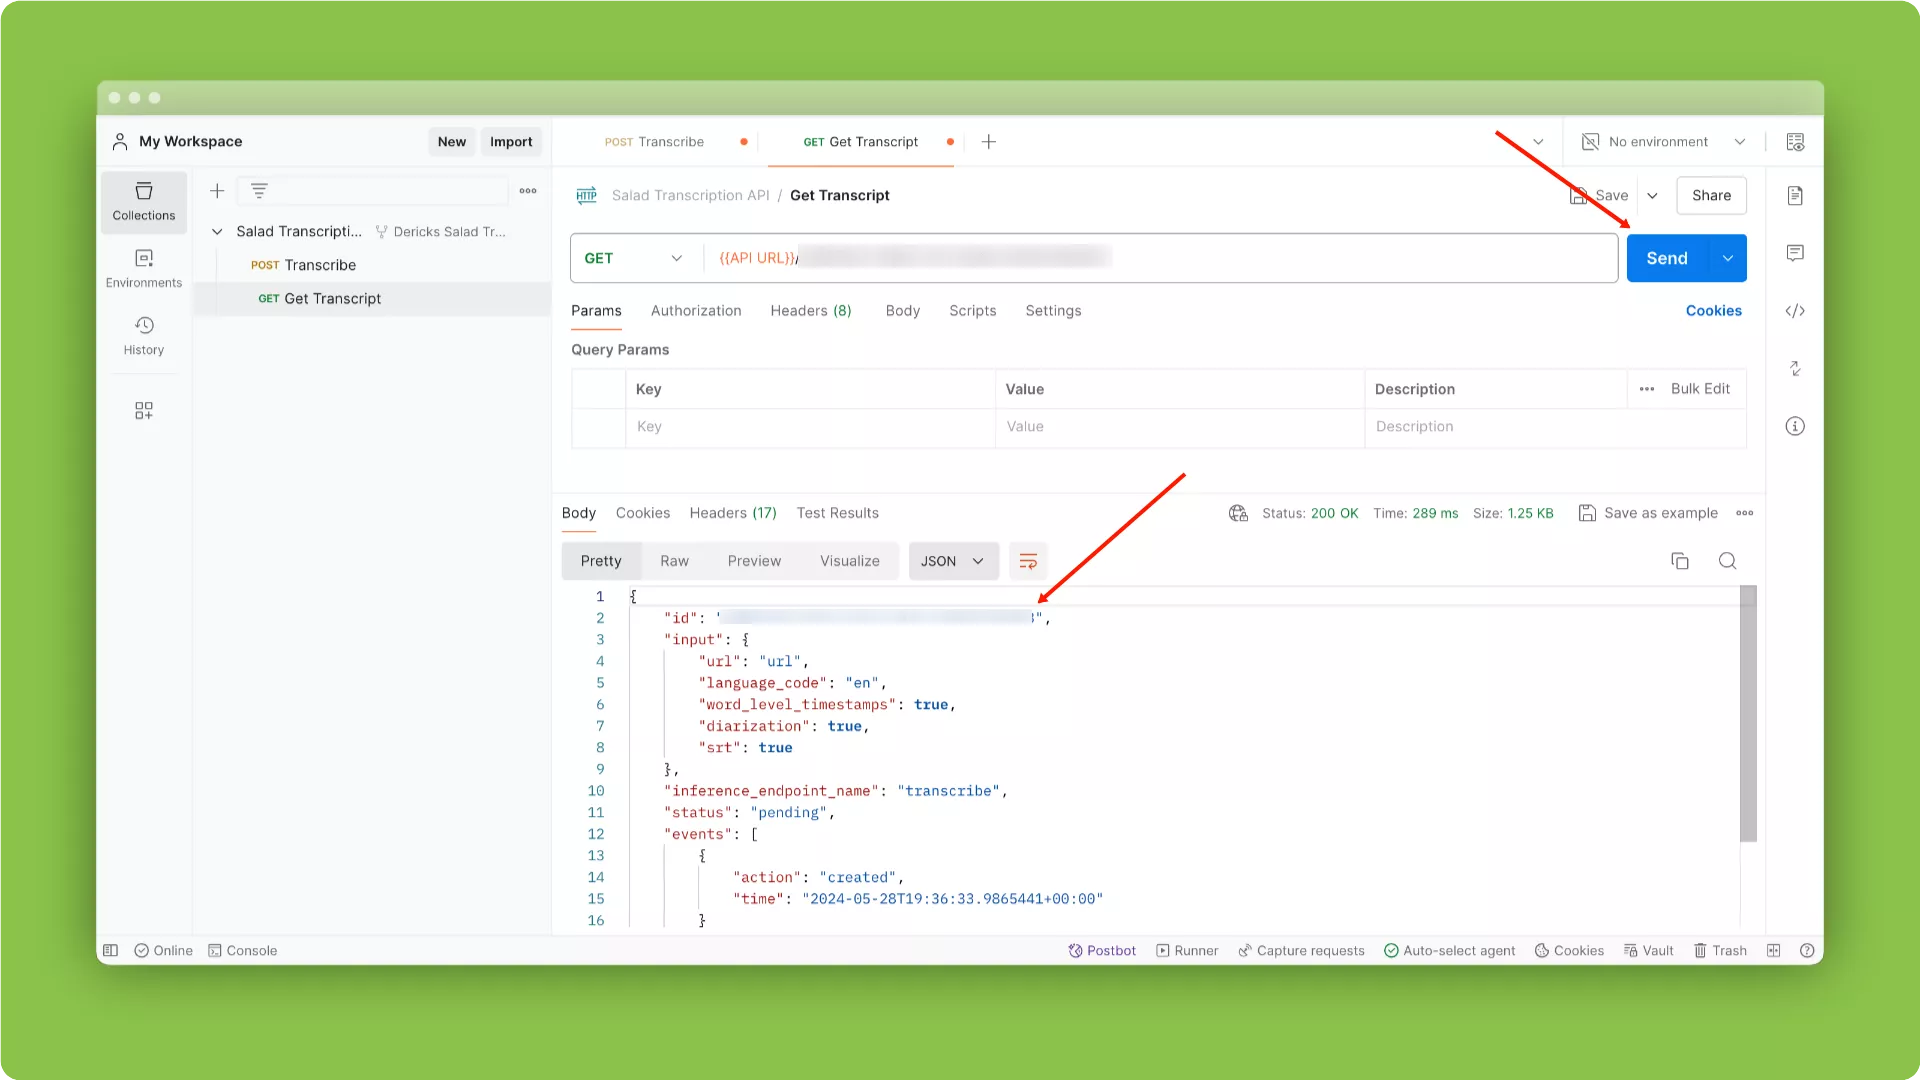This screenshot has width=1920, height=1080.
Task: Open the Environments sidebar panel
Action: 144,268
